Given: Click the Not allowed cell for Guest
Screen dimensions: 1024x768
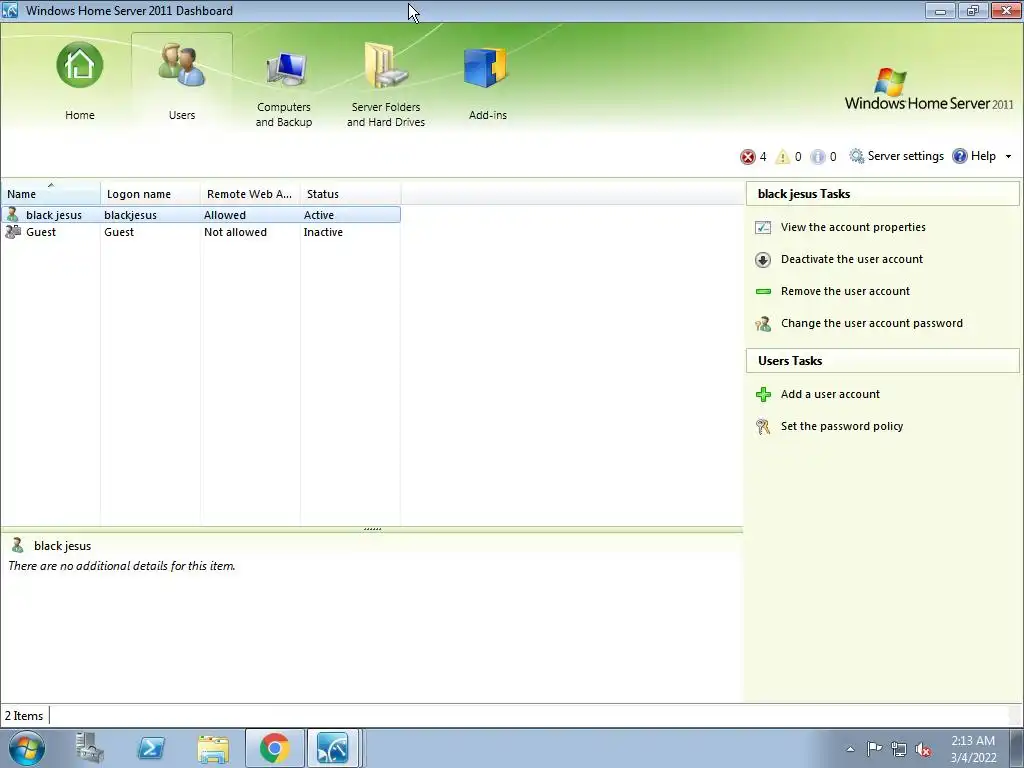Looking at the screenshot, I should coord(235,232).
